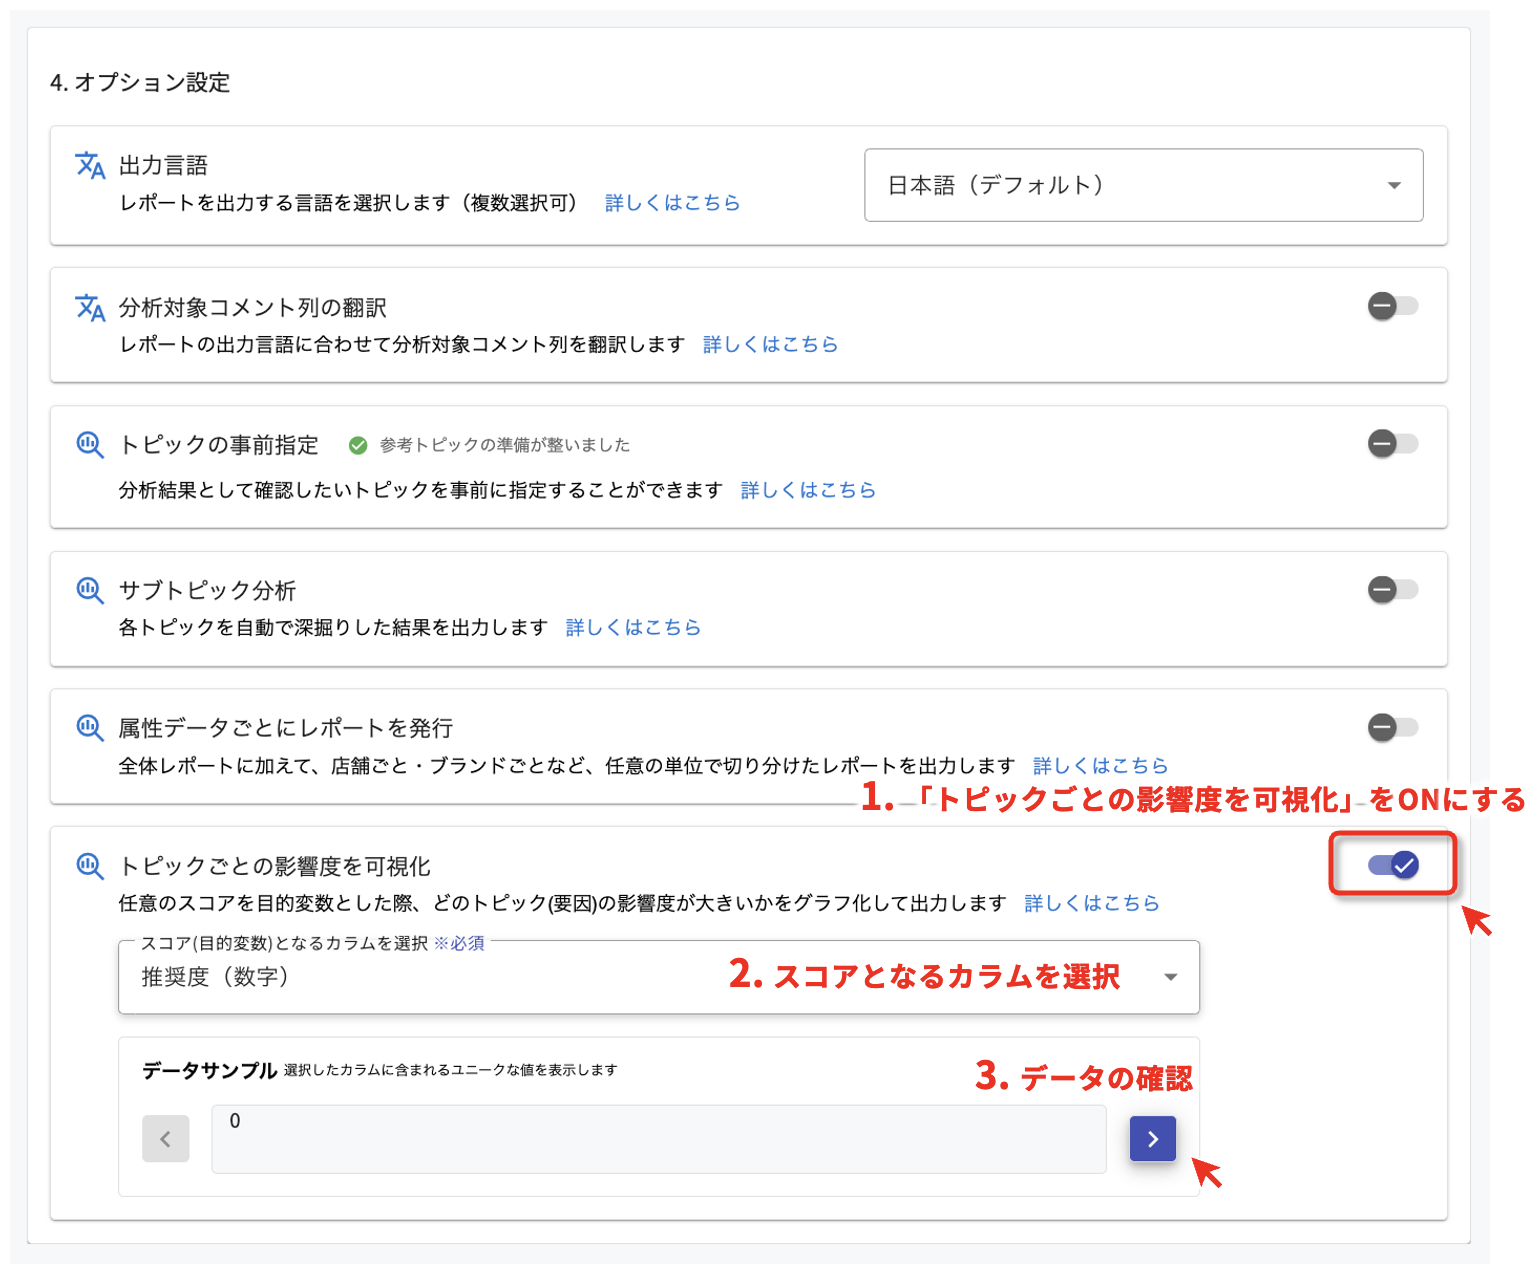Click the analysis icon beside トピックごとの影響度を可視化
The width and height of the screenshot is (1536, 1274).
90,866
